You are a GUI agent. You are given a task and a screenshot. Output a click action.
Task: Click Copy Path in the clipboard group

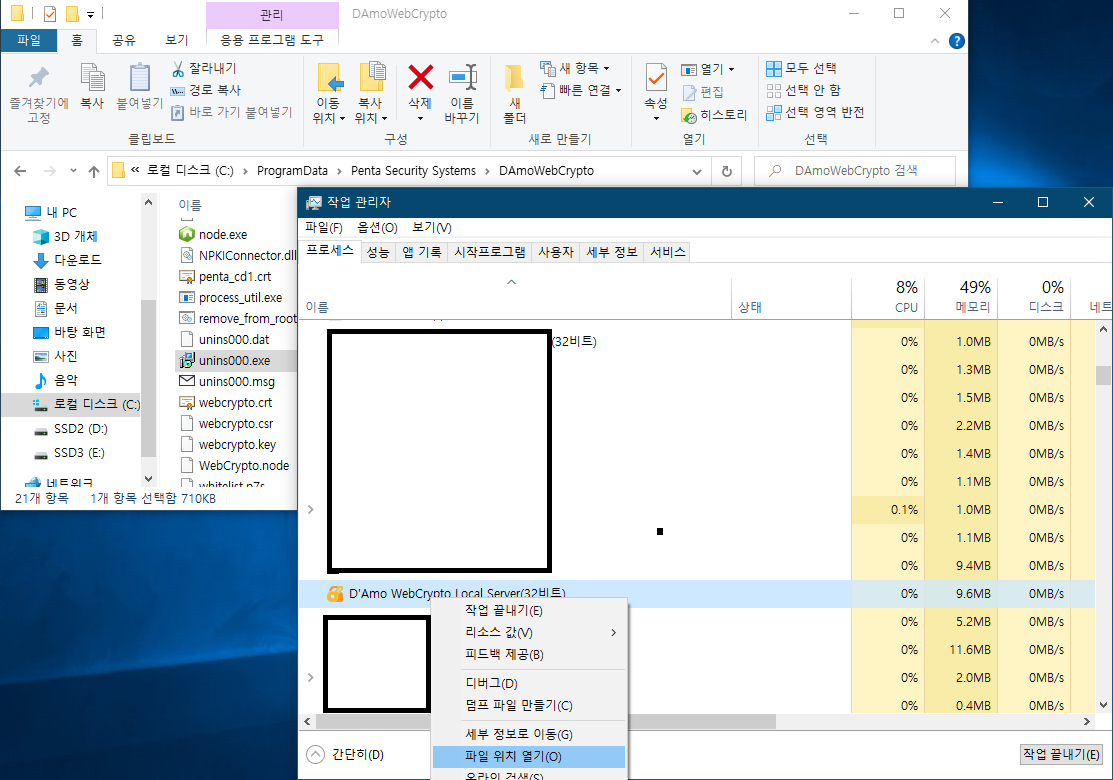[x=207, y=90]
